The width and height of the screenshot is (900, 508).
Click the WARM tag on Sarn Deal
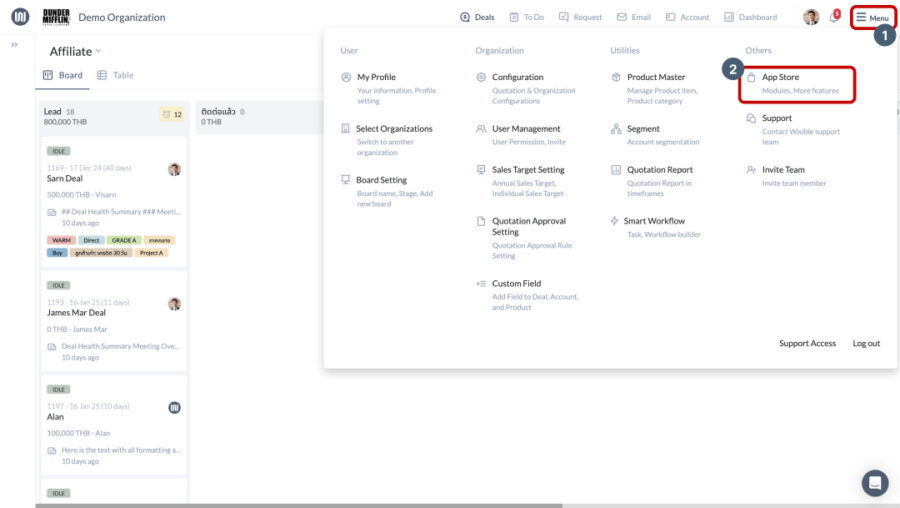[x=60, y=241]
